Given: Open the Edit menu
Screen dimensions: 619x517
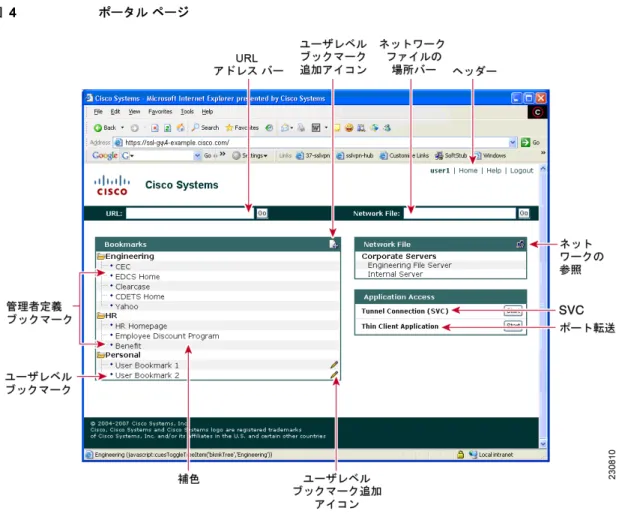Looking at the screenshot, I should [115, 112].
